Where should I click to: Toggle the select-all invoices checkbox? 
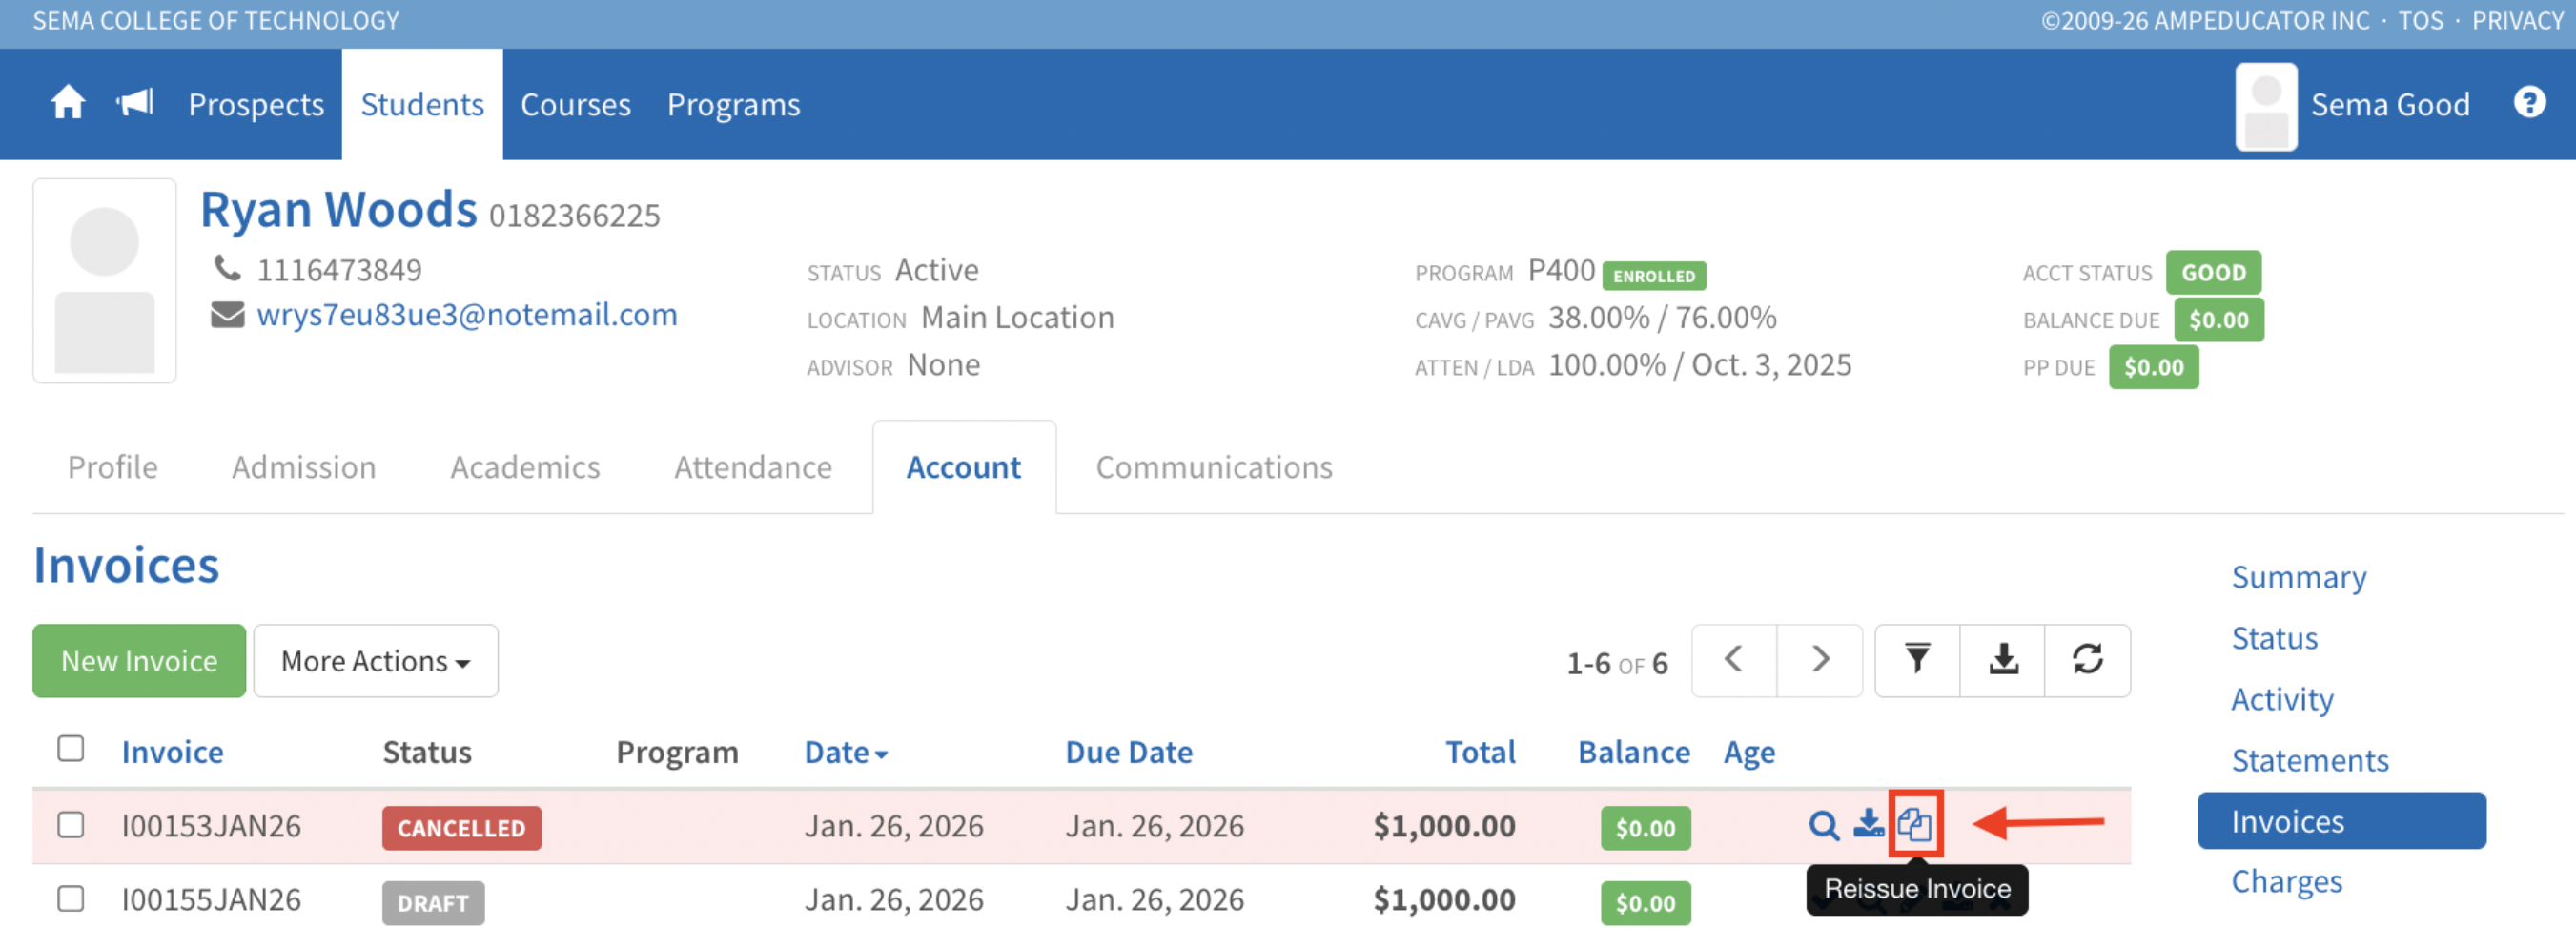click(71, 749)
